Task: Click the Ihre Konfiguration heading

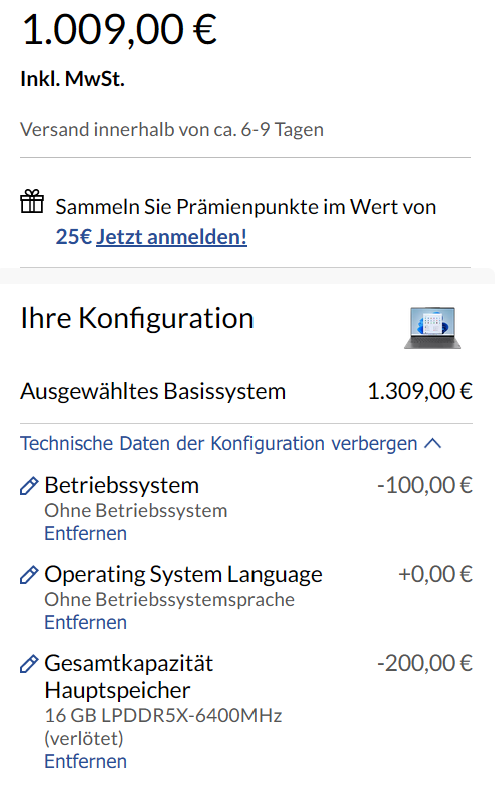Action: pos(137,318)
